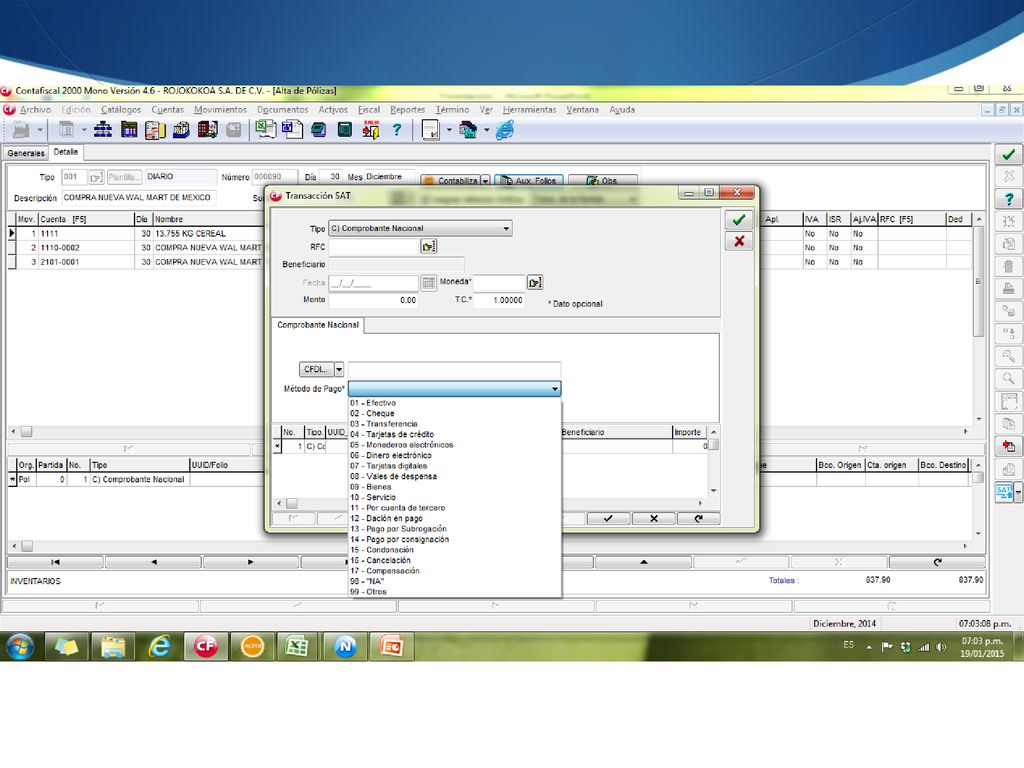
Task: Click the red arrow document sidebar icon
Action: click(1009, 446)
